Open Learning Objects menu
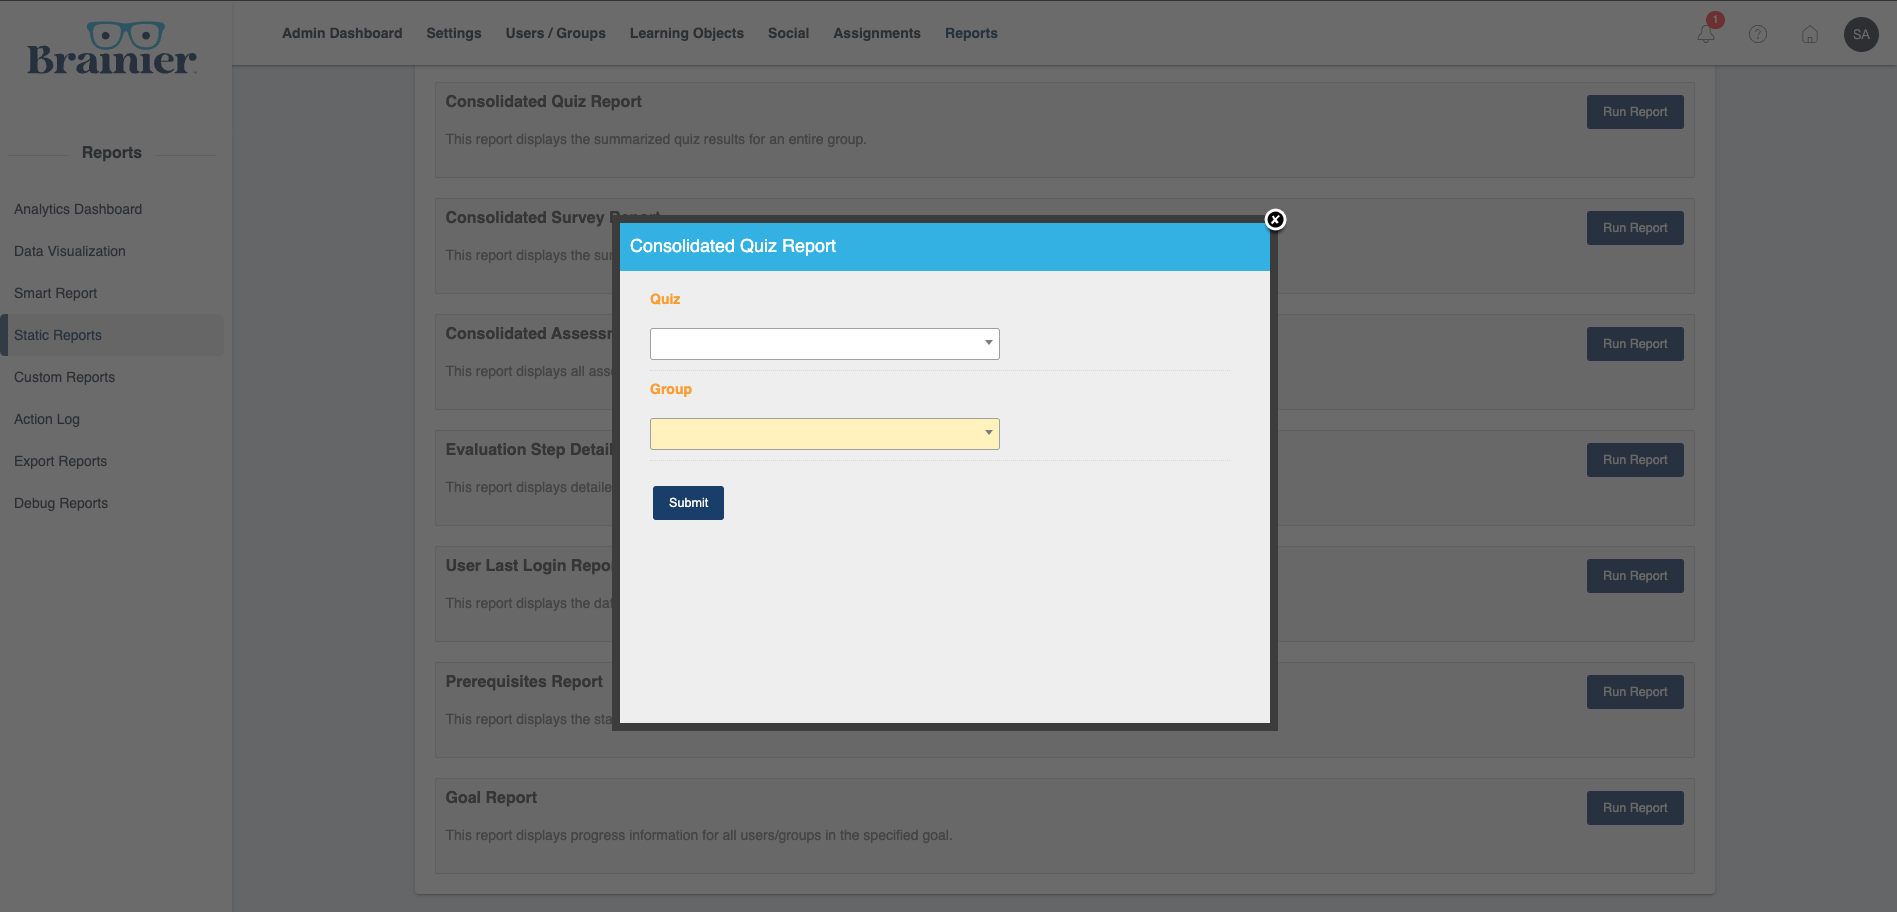This screenshot has width=1897, height=912. click(687, 33)
